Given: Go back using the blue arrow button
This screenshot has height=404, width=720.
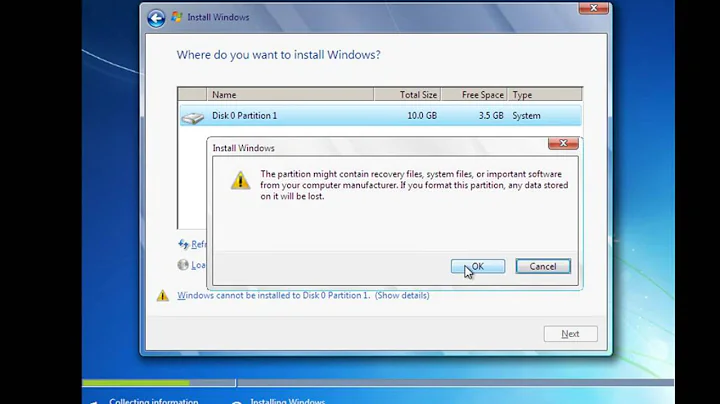Looking at the screenshot, I should pyautogui.click(x=156, y=18).
